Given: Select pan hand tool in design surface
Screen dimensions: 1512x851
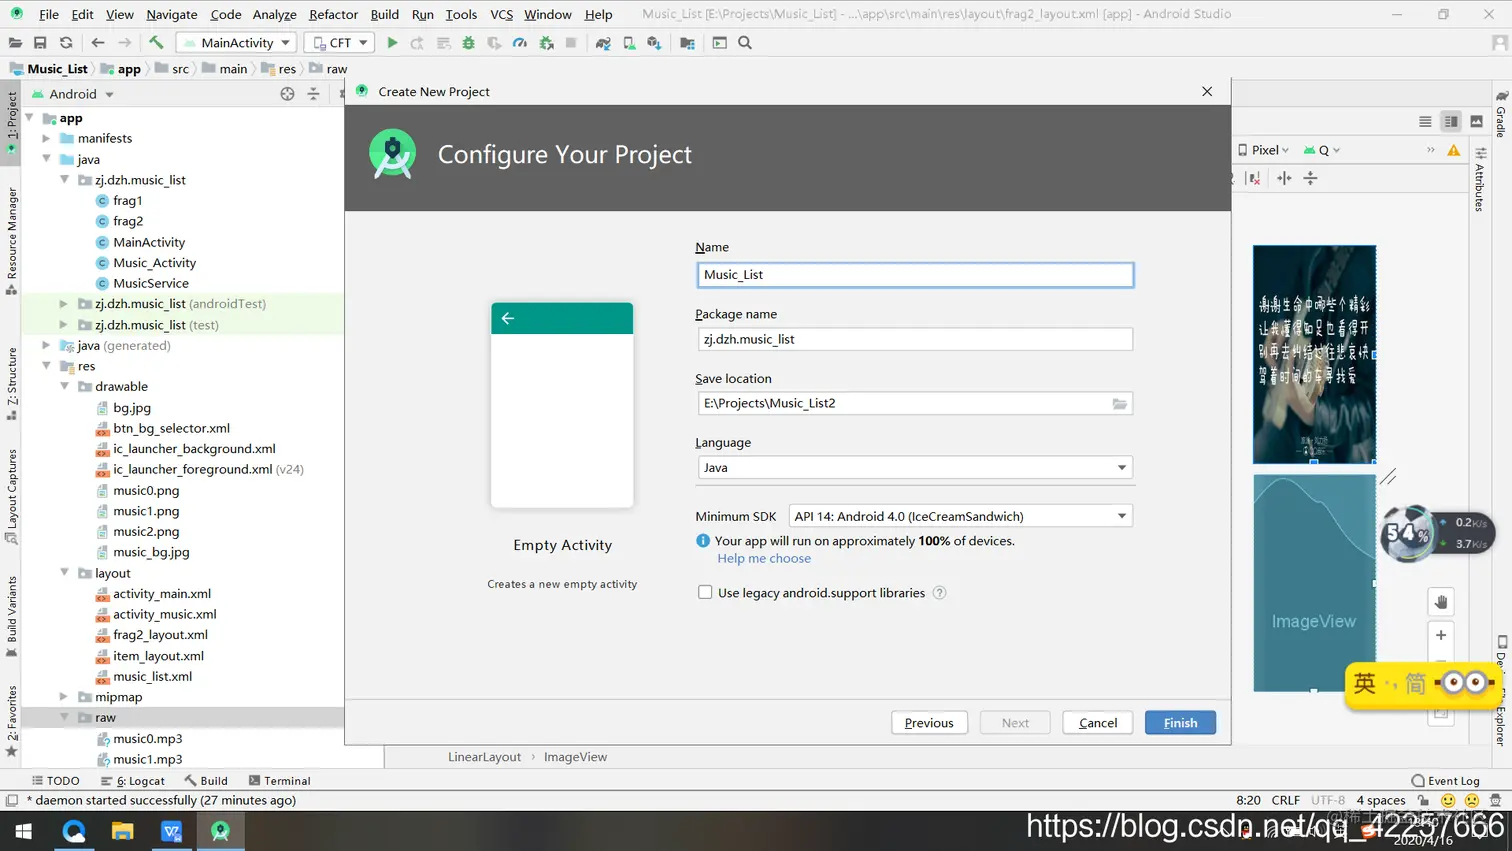Looking at the screenshot, I should tap(1441, 602).
